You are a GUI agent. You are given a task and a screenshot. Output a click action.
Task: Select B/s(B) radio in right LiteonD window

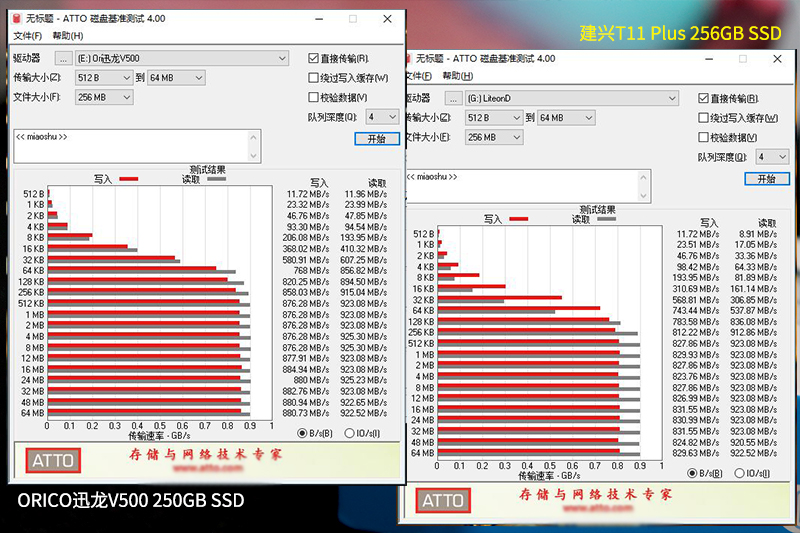click(692, 473)
